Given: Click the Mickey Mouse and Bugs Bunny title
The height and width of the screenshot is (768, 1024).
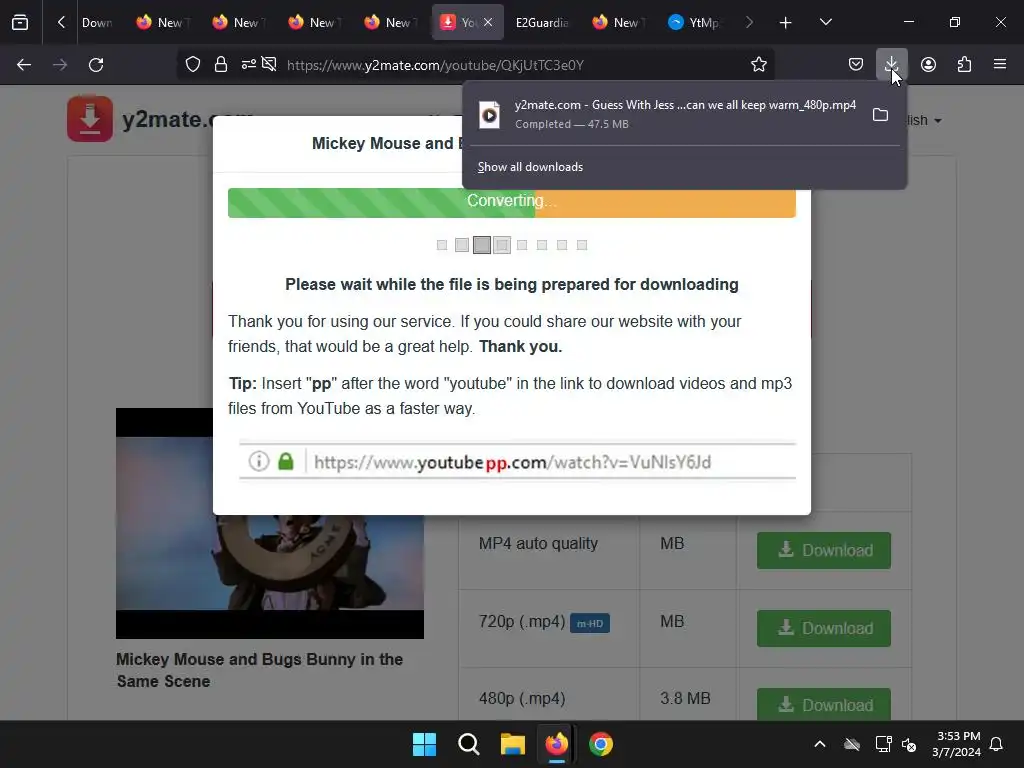Looking at the screenshot, I should 259,670.
